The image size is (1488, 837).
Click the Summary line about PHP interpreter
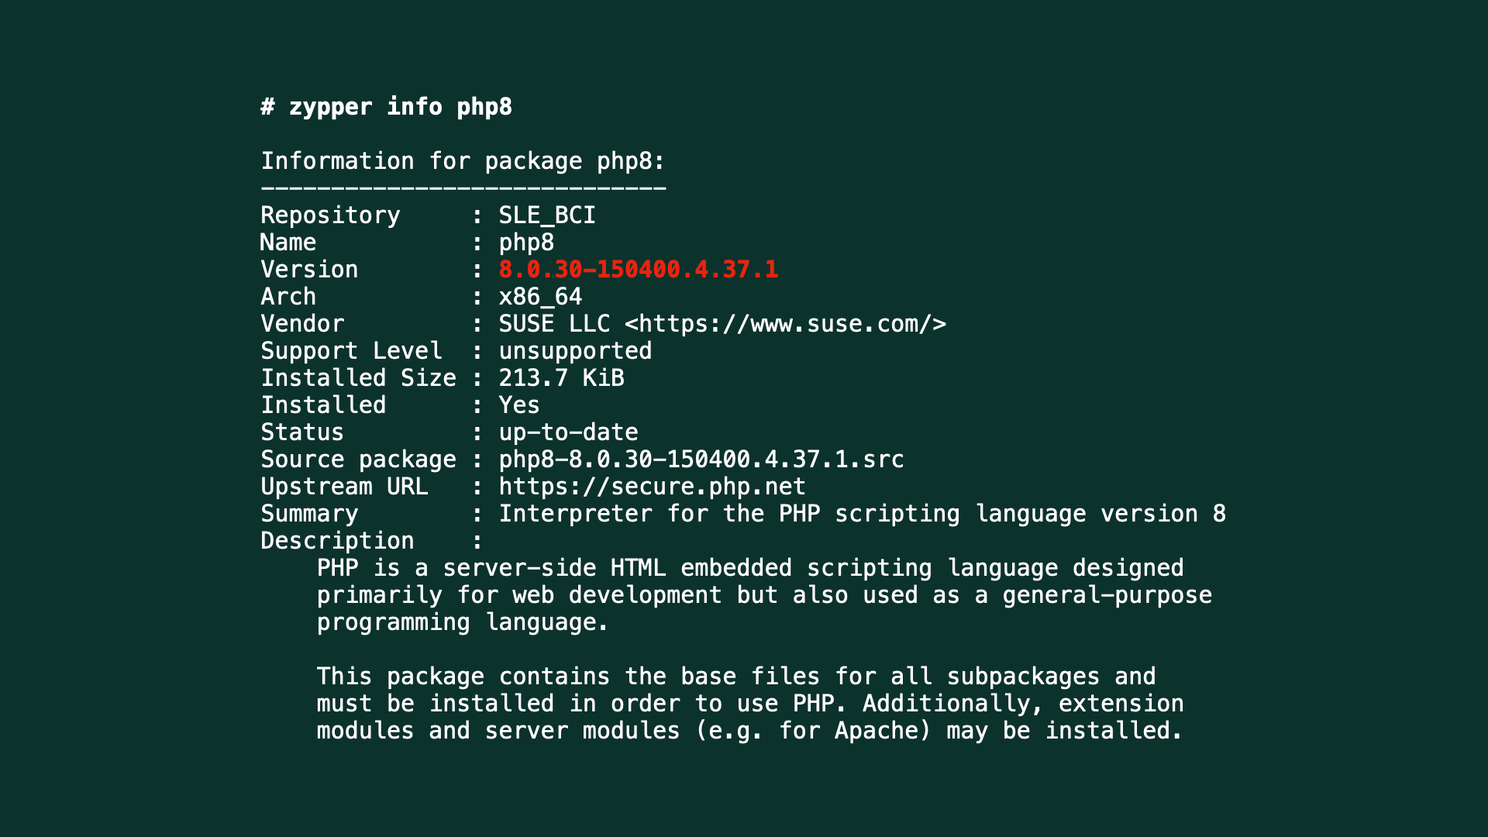tap(862, 514)
